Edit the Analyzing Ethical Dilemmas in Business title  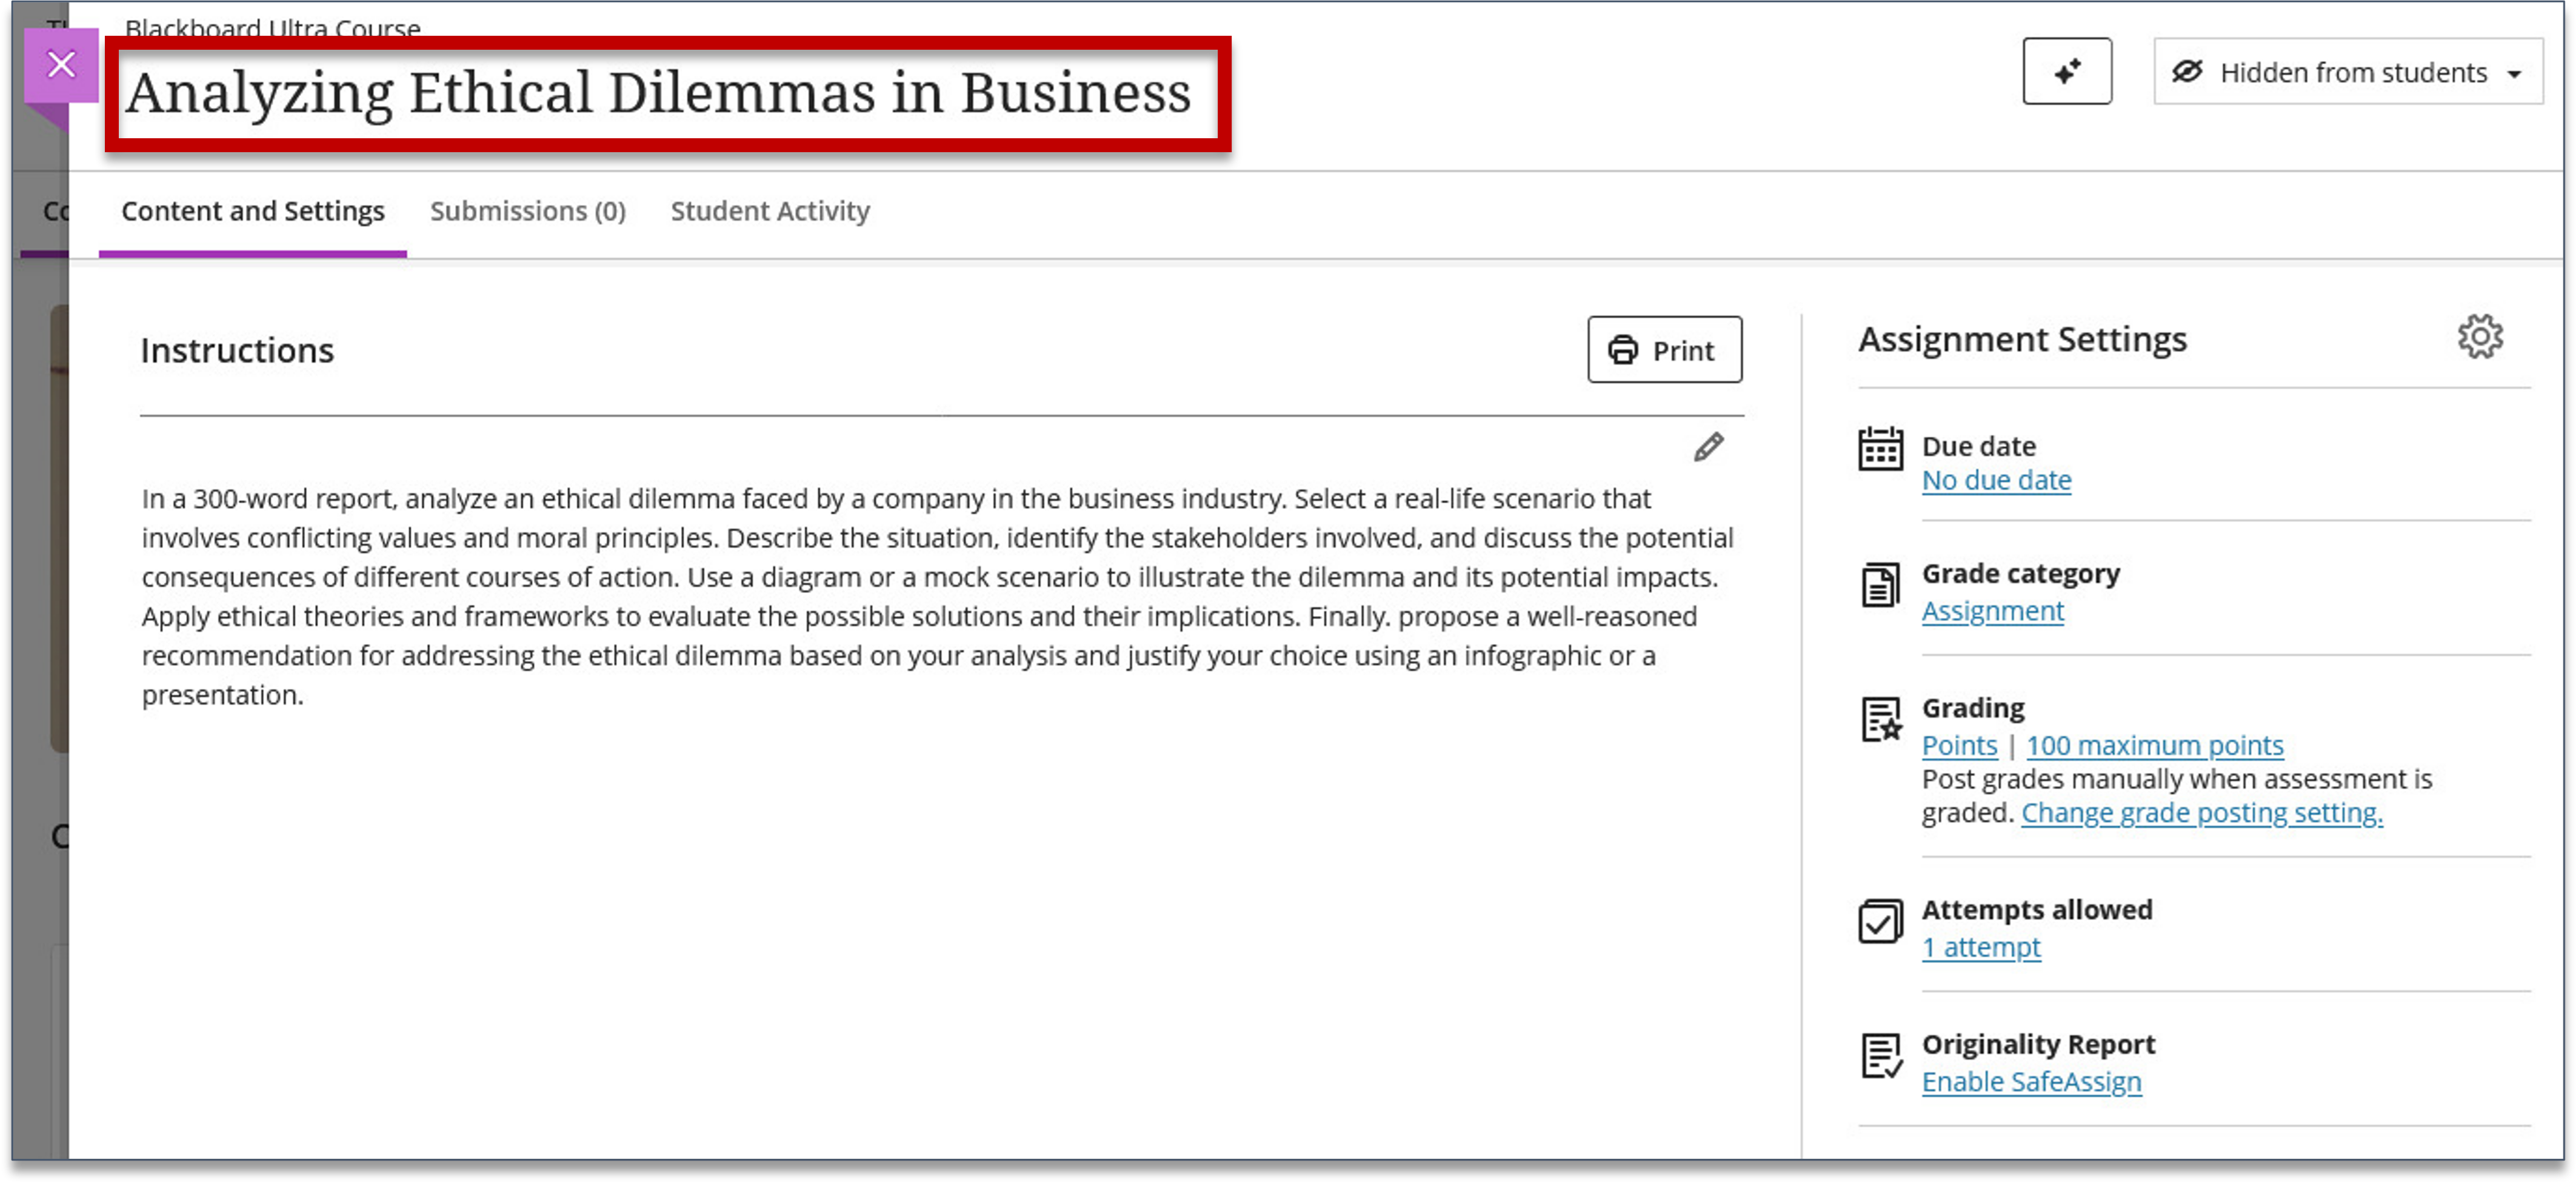point(658,93)
